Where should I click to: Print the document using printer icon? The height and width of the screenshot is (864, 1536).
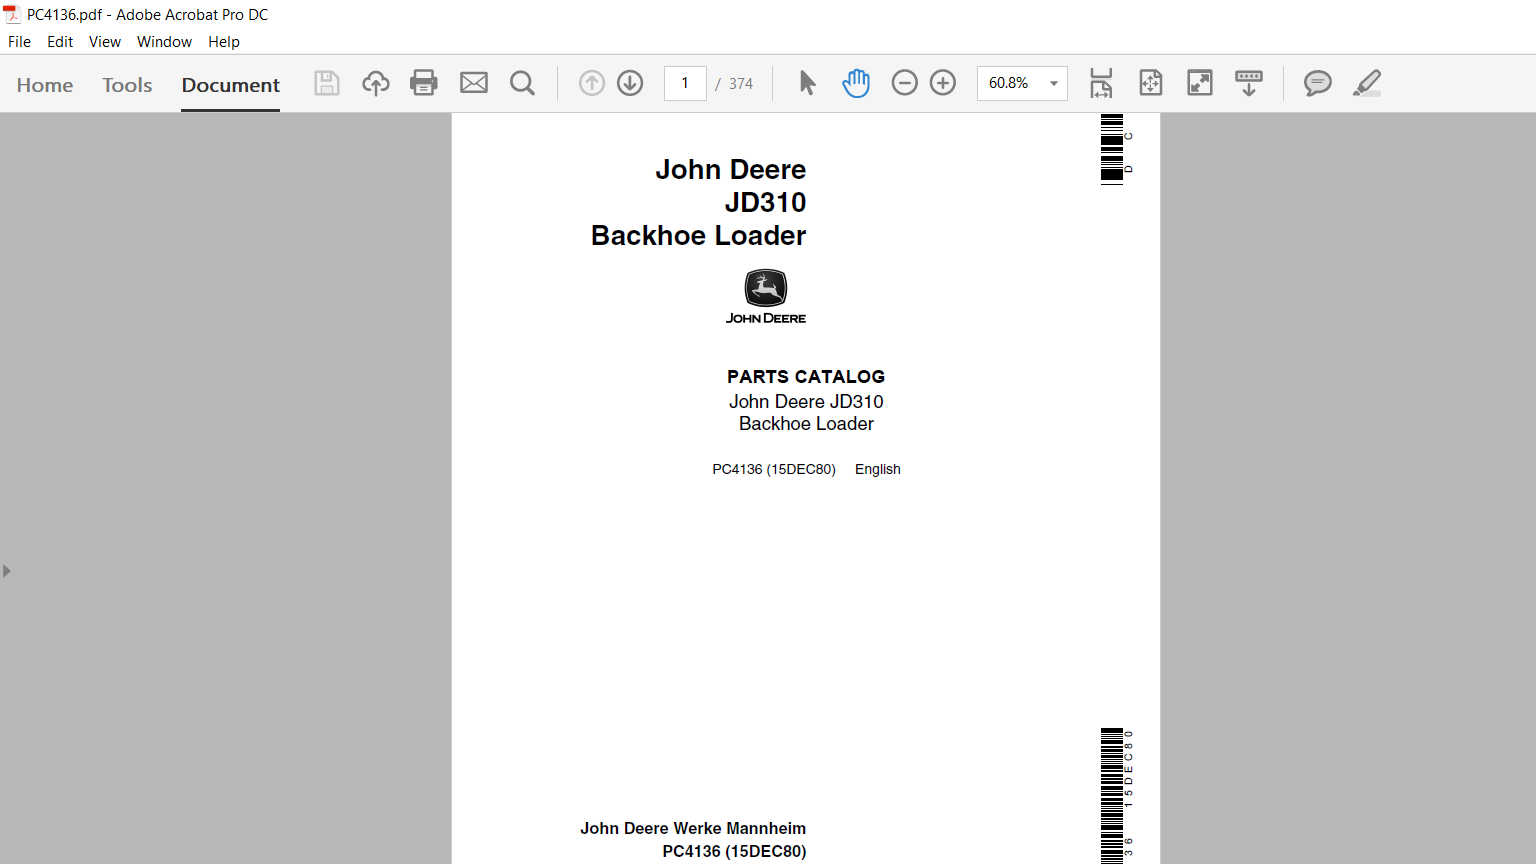coord(424,83)
